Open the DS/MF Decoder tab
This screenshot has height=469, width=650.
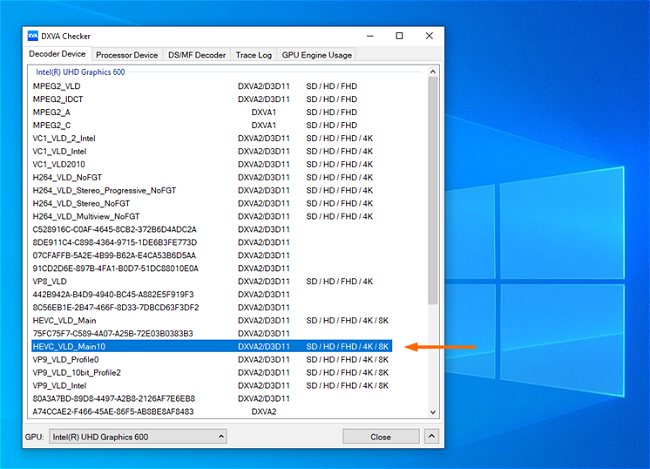click(197, 55)
